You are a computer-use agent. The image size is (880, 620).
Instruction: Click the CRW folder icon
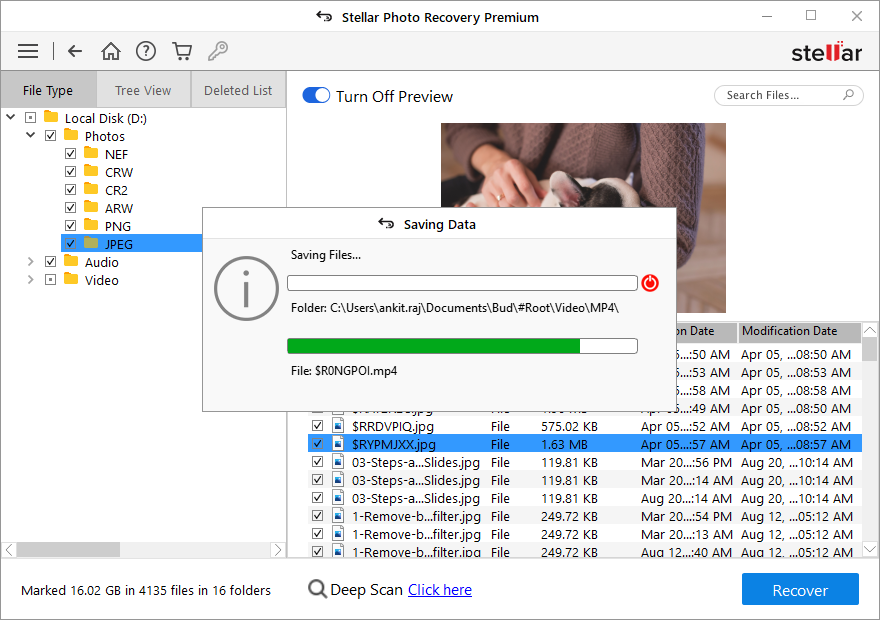(x=91, y=171)
